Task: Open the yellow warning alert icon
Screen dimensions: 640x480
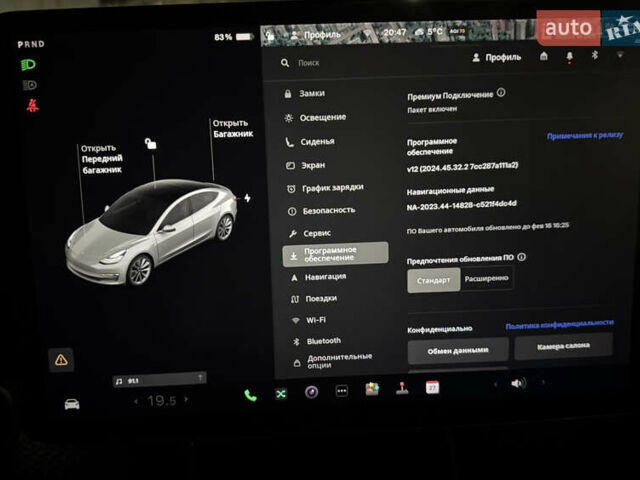Action: click(x=61, y=360)
